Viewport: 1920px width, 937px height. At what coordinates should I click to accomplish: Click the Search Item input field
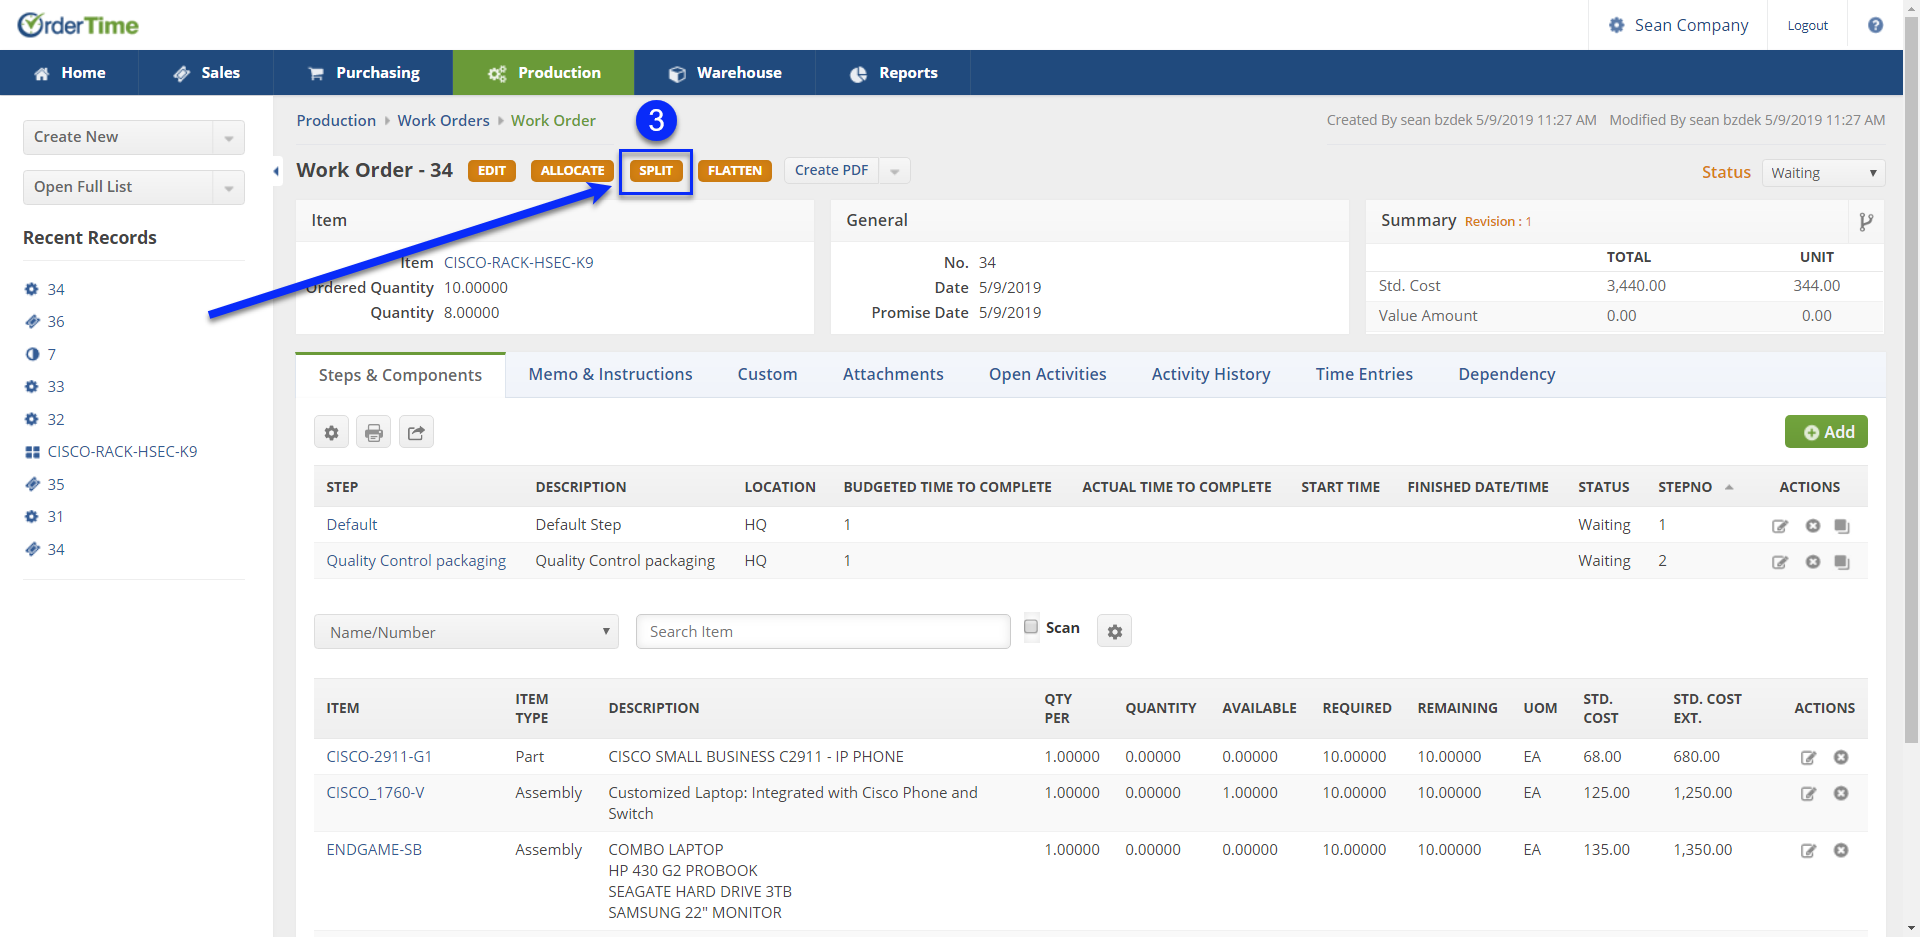[x=822, y=632]
